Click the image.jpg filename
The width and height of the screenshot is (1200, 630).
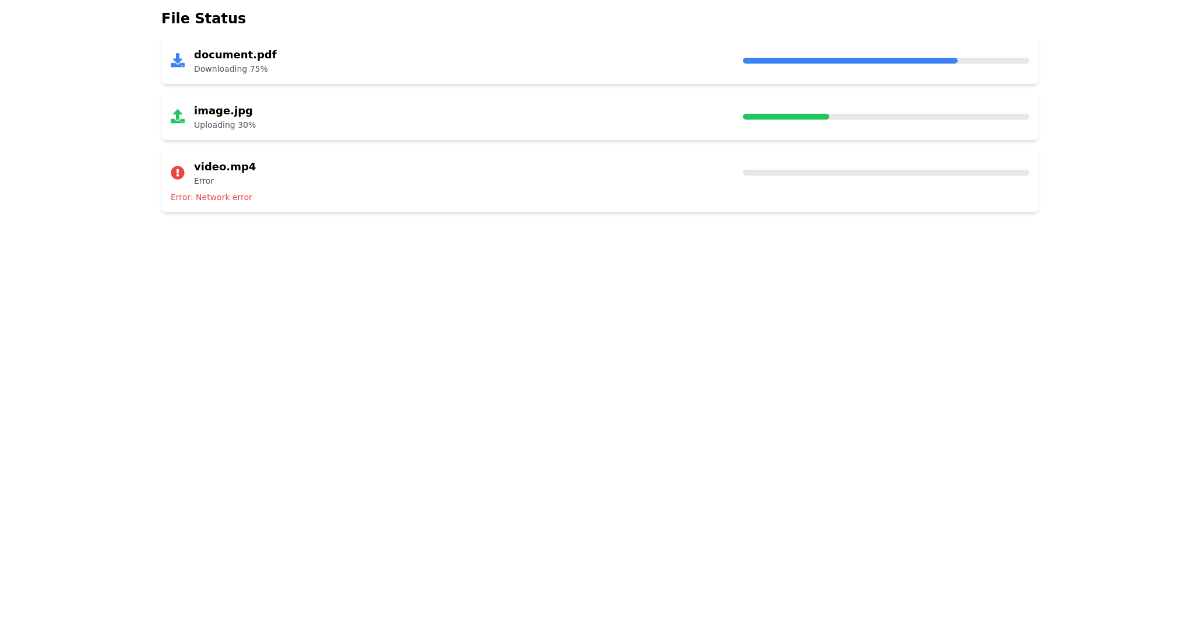[223, 110]
